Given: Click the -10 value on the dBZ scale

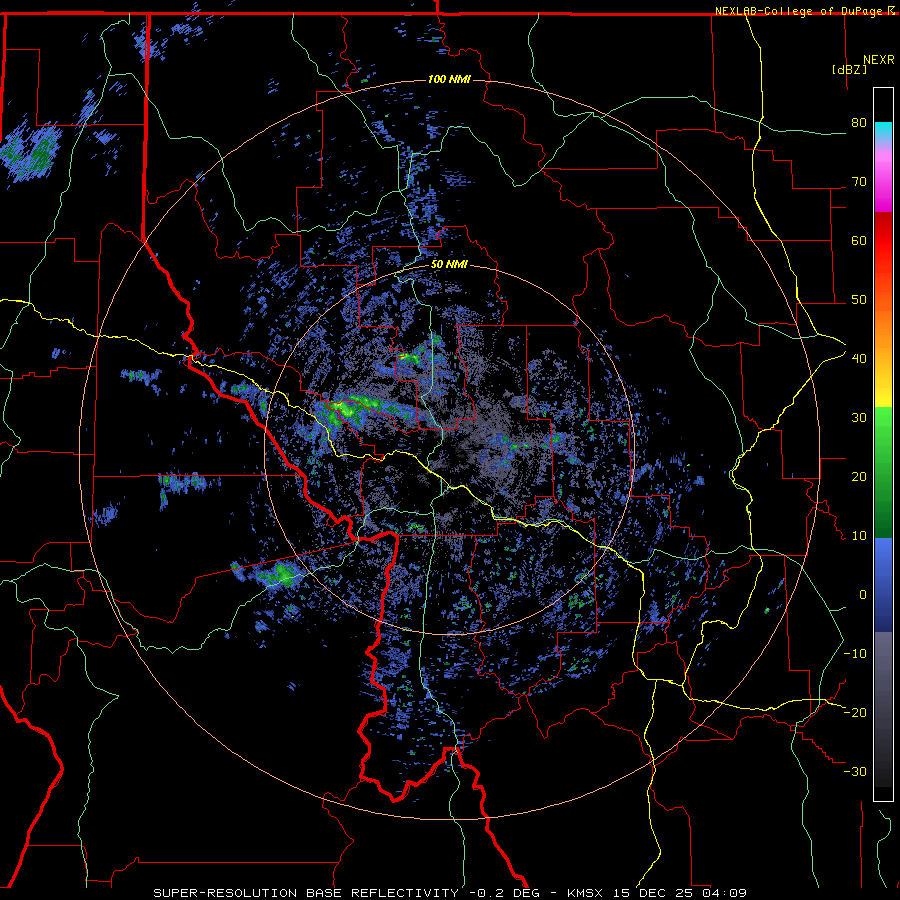Looking at the screenshot, I should tap(855, 654).
